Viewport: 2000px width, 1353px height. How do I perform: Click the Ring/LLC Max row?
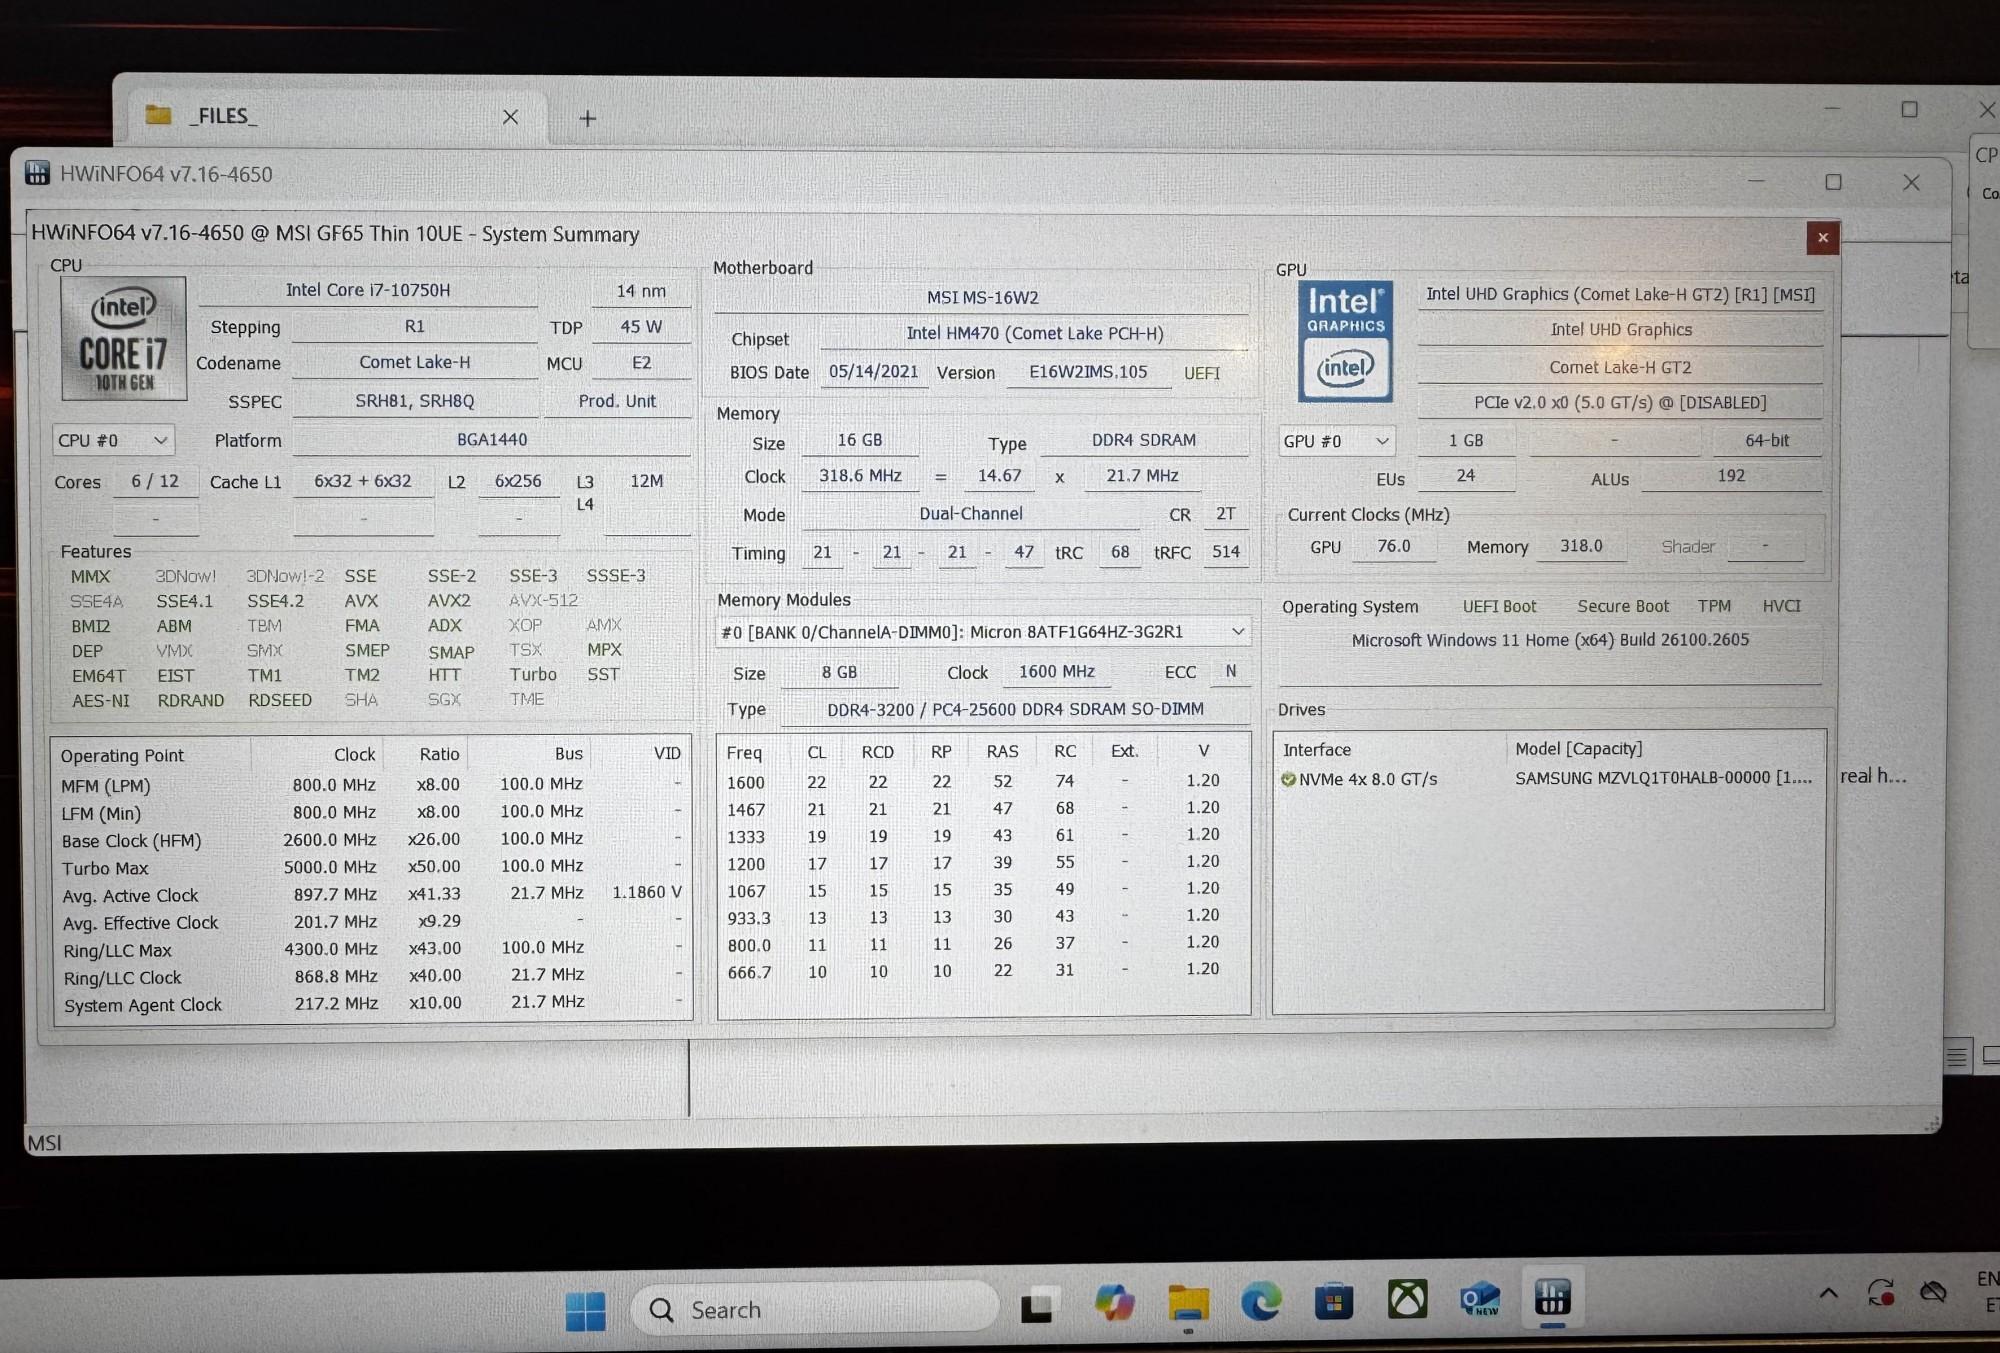371,949
